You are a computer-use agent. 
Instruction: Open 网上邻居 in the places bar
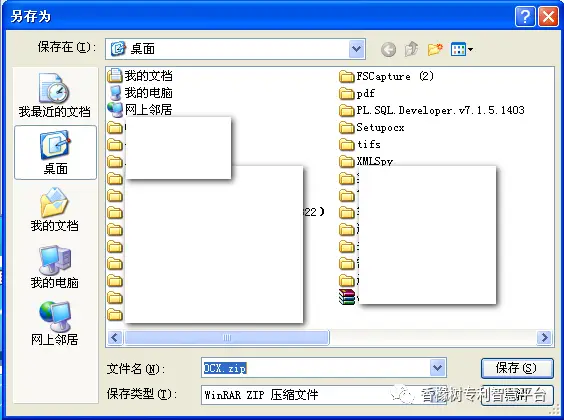55,324
